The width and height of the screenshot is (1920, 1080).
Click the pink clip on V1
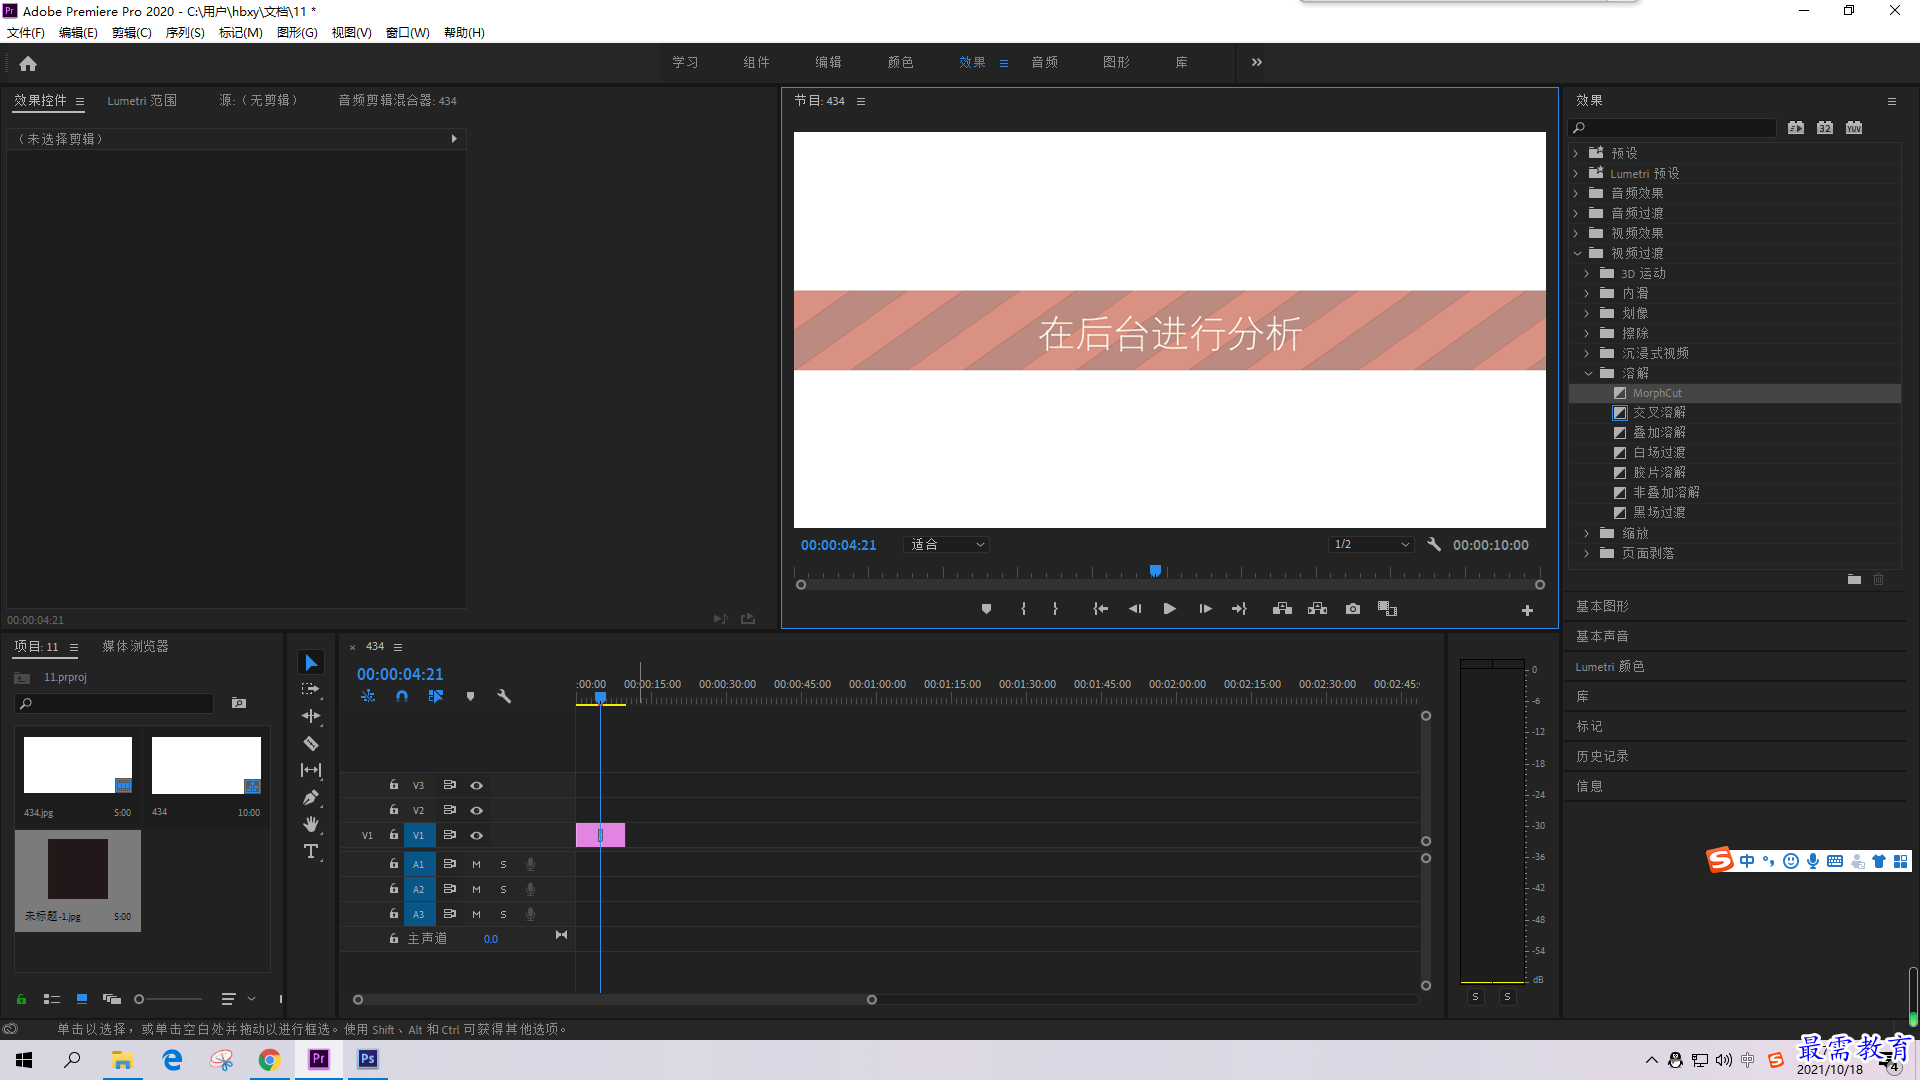600,835
